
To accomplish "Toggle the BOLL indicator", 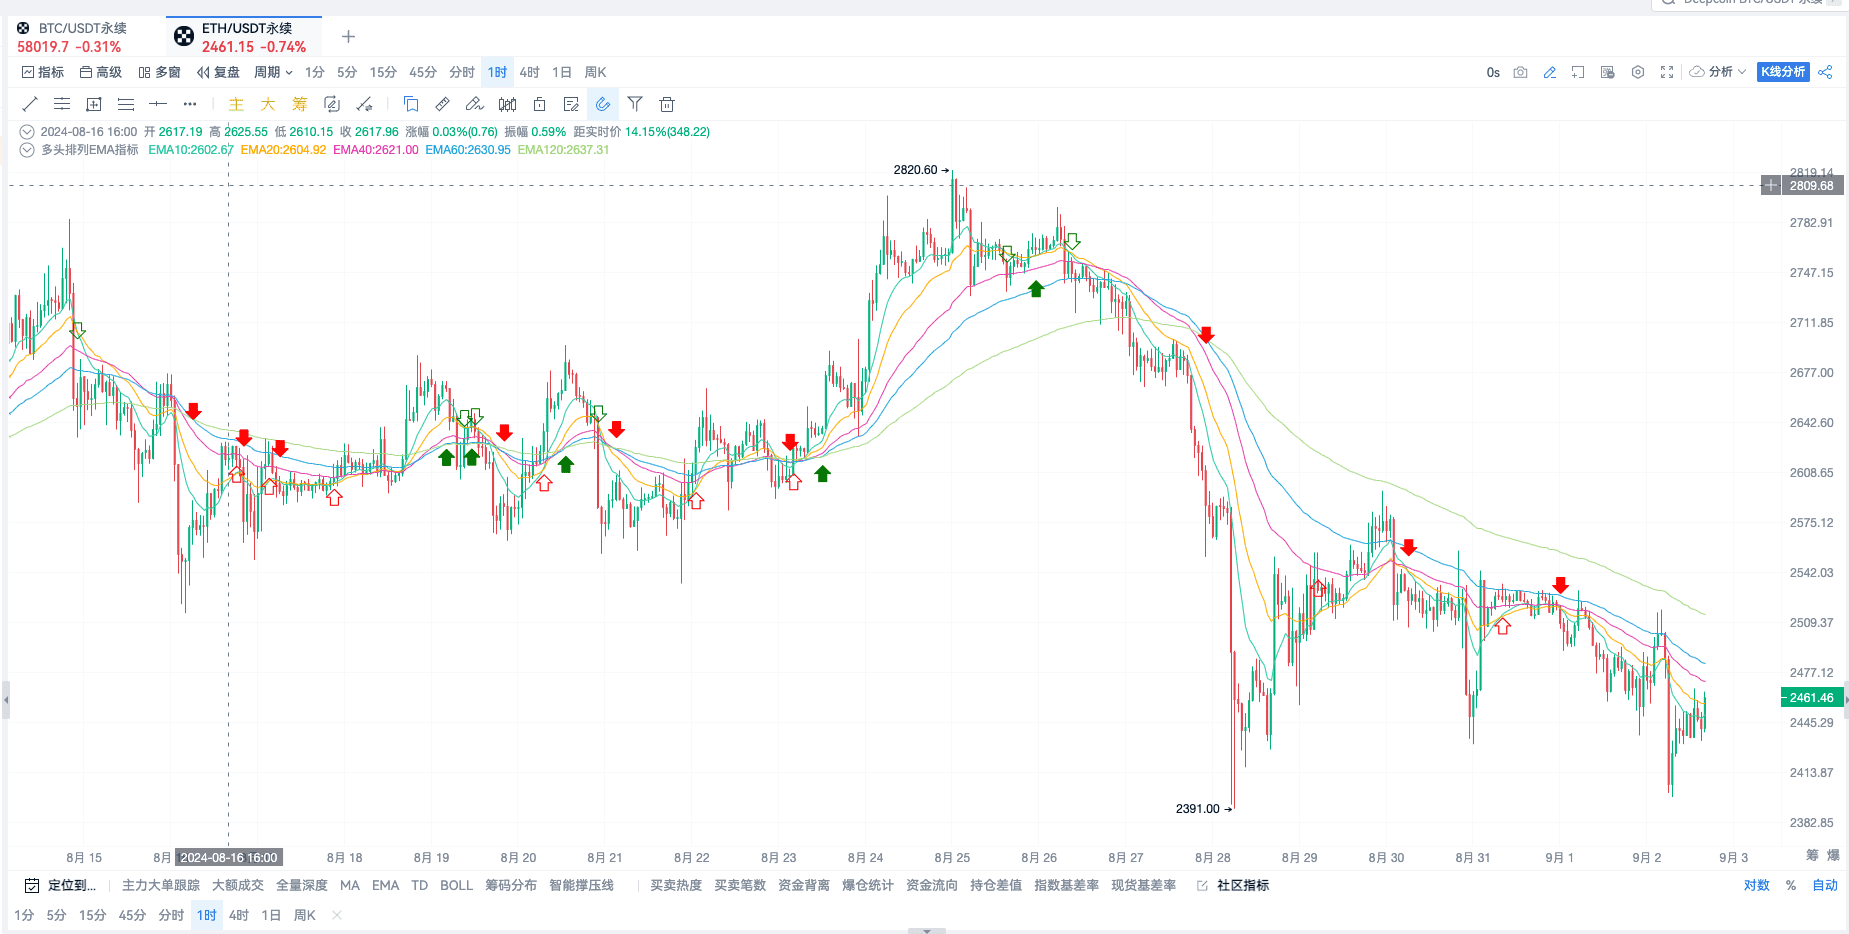I will (x=456, y=885).
